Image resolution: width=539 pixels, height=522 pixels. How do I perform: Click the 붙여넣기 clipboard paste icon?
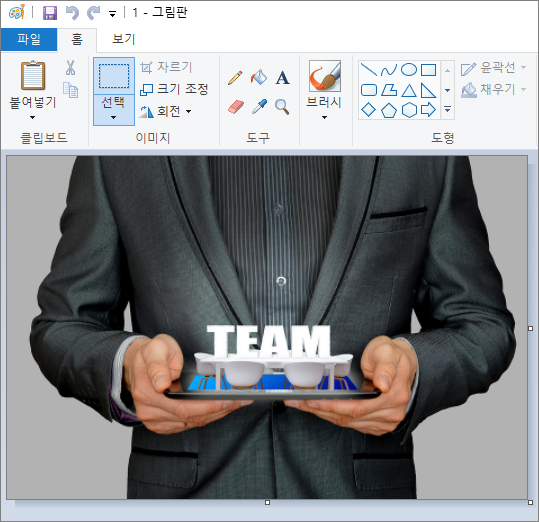point(33,76)
